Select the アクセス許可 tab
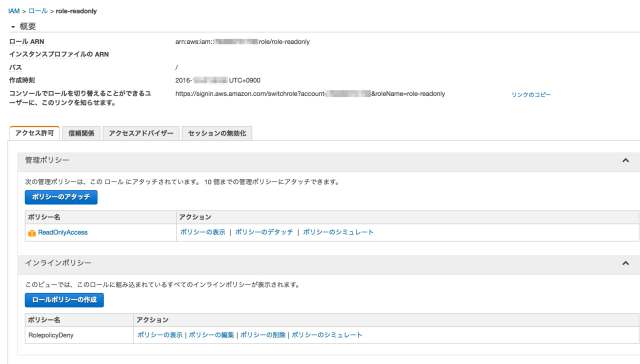 point(34,133)
